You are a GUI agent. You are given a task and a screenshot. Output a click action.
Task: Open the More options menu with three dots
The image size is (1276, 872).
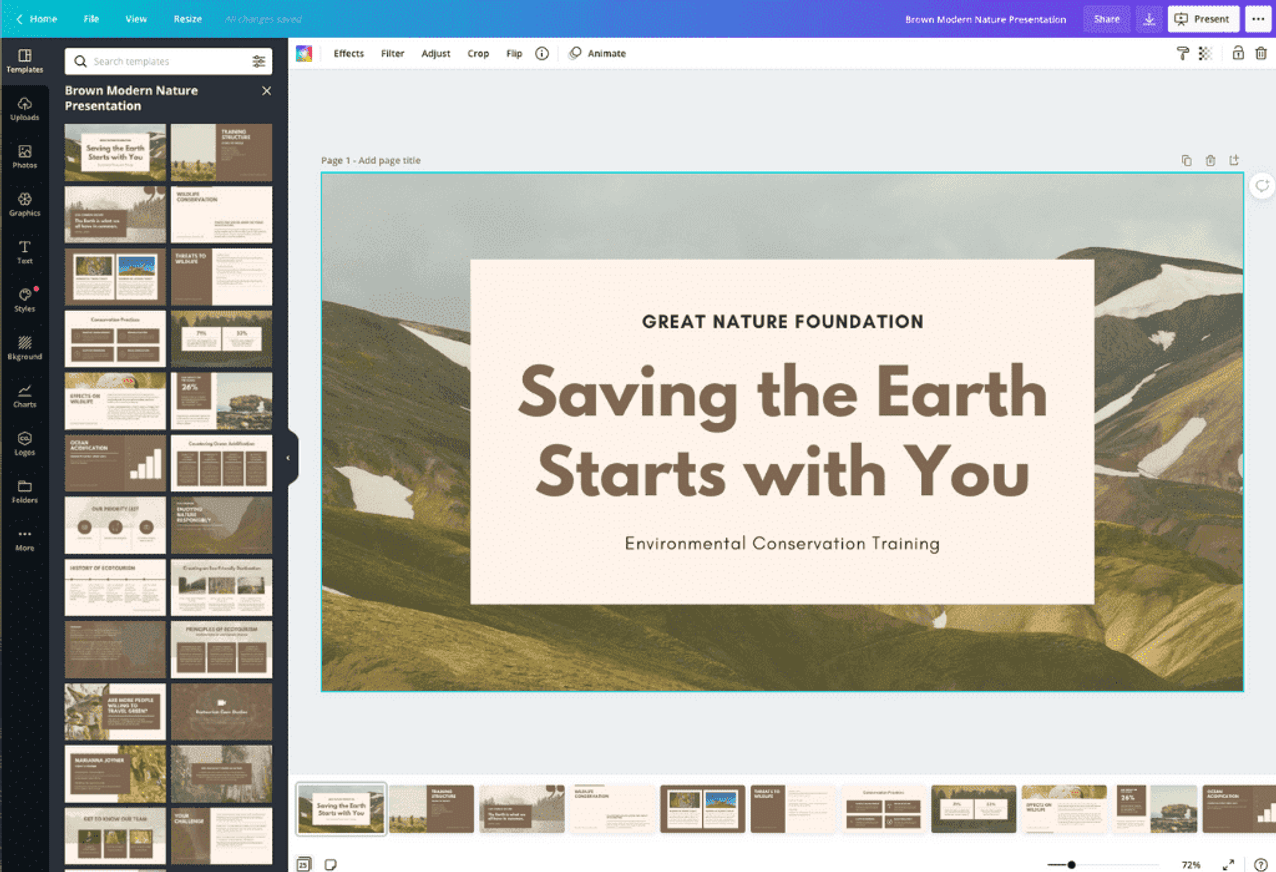coord(1259,19)
